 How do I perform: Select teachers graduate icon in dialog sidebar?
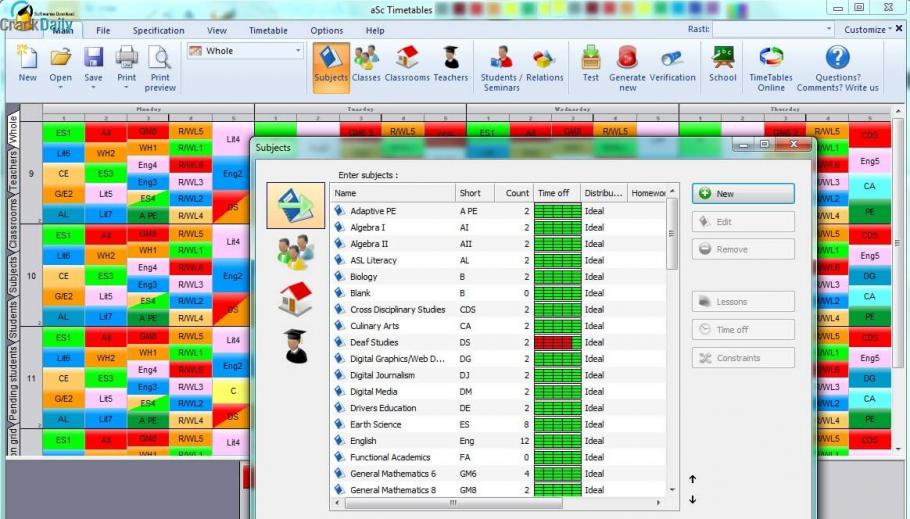click(x=295, y=346)
